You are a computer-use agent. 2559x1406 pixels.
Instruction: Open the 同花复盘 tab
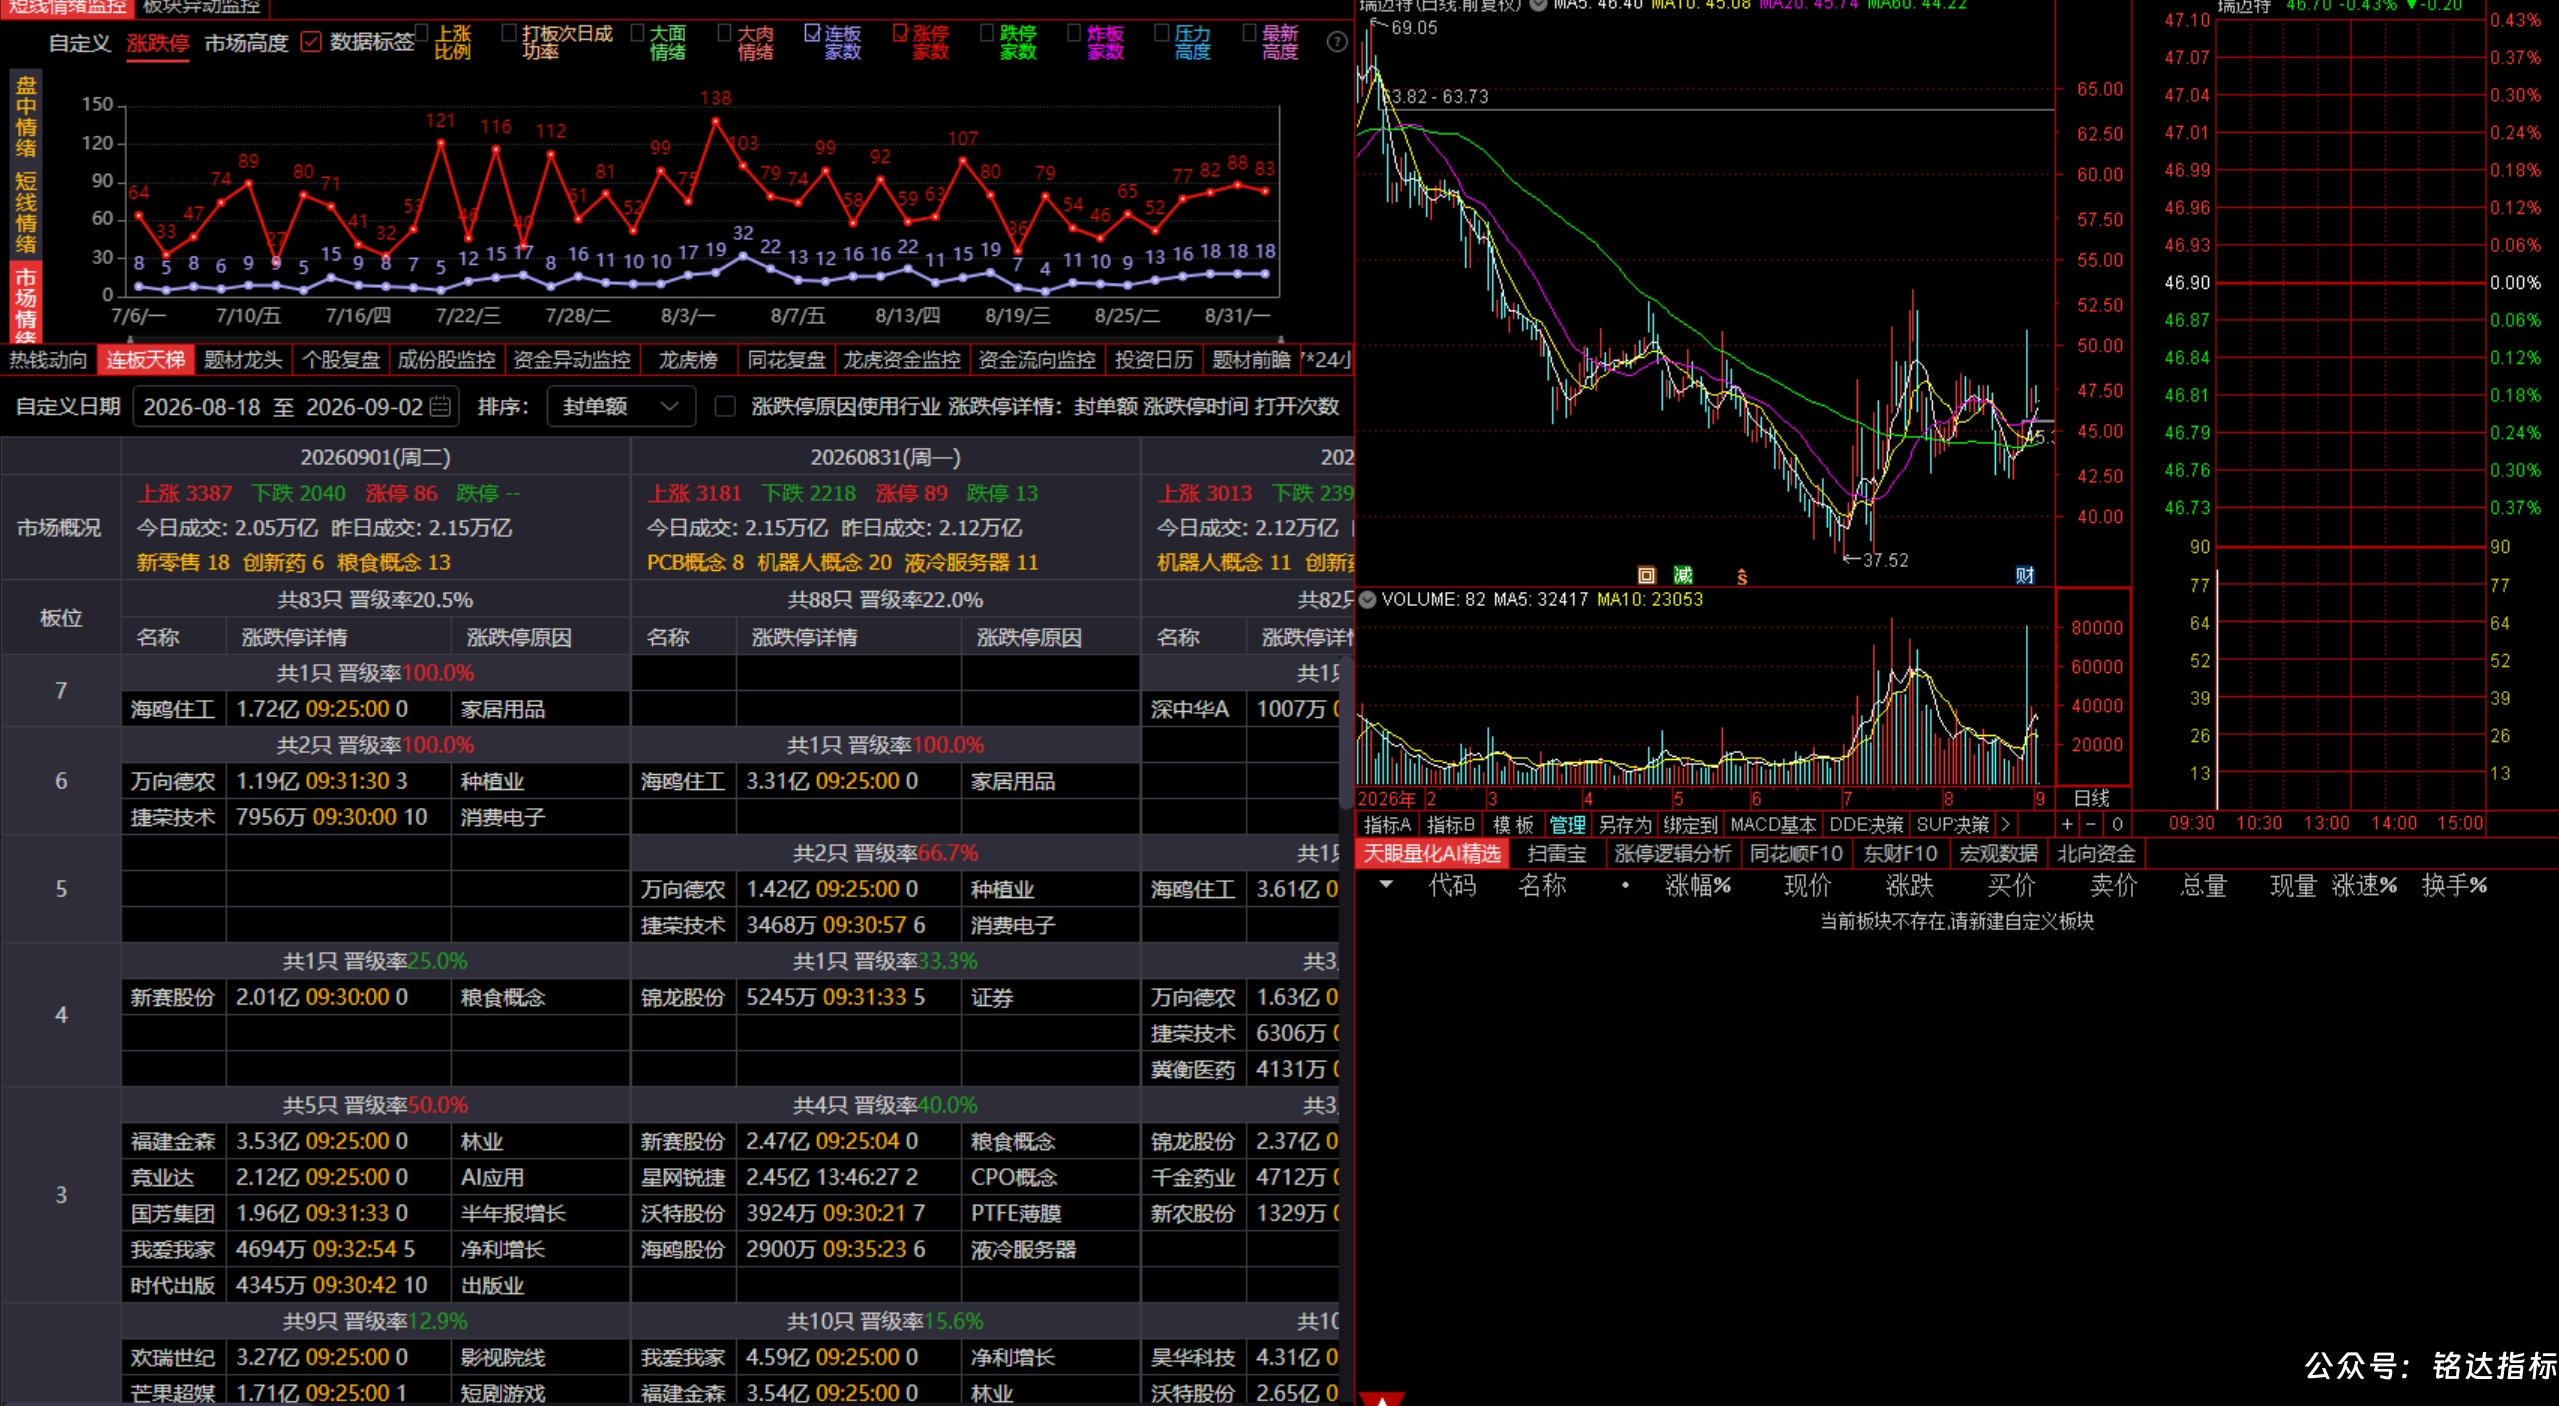click(786, 360)
